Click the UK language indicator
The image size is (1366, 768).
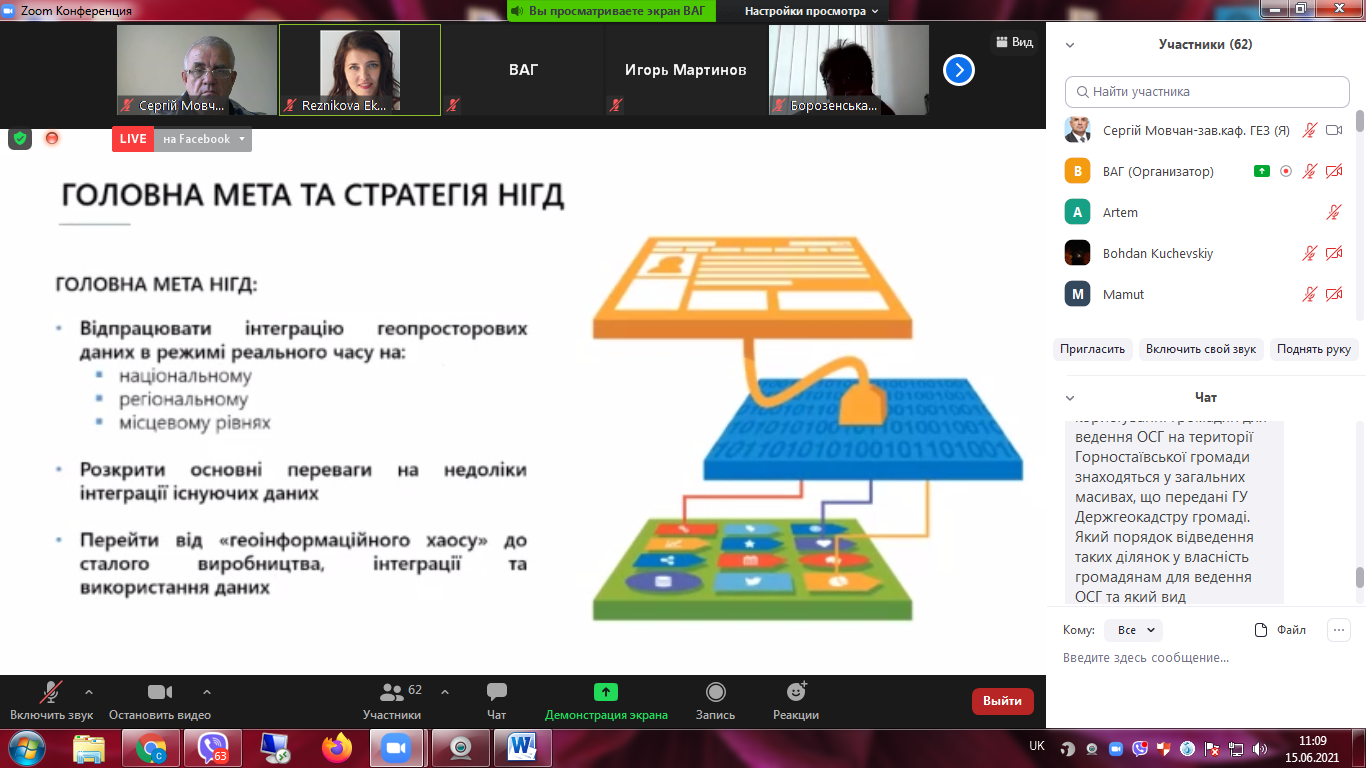[1037, 746]
